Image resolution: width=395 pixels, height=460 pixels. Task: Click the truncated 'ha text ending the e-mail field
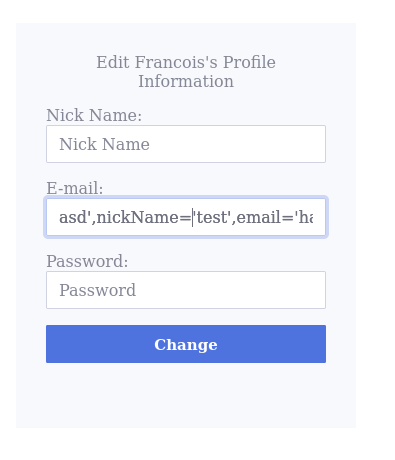pos(303,217)
